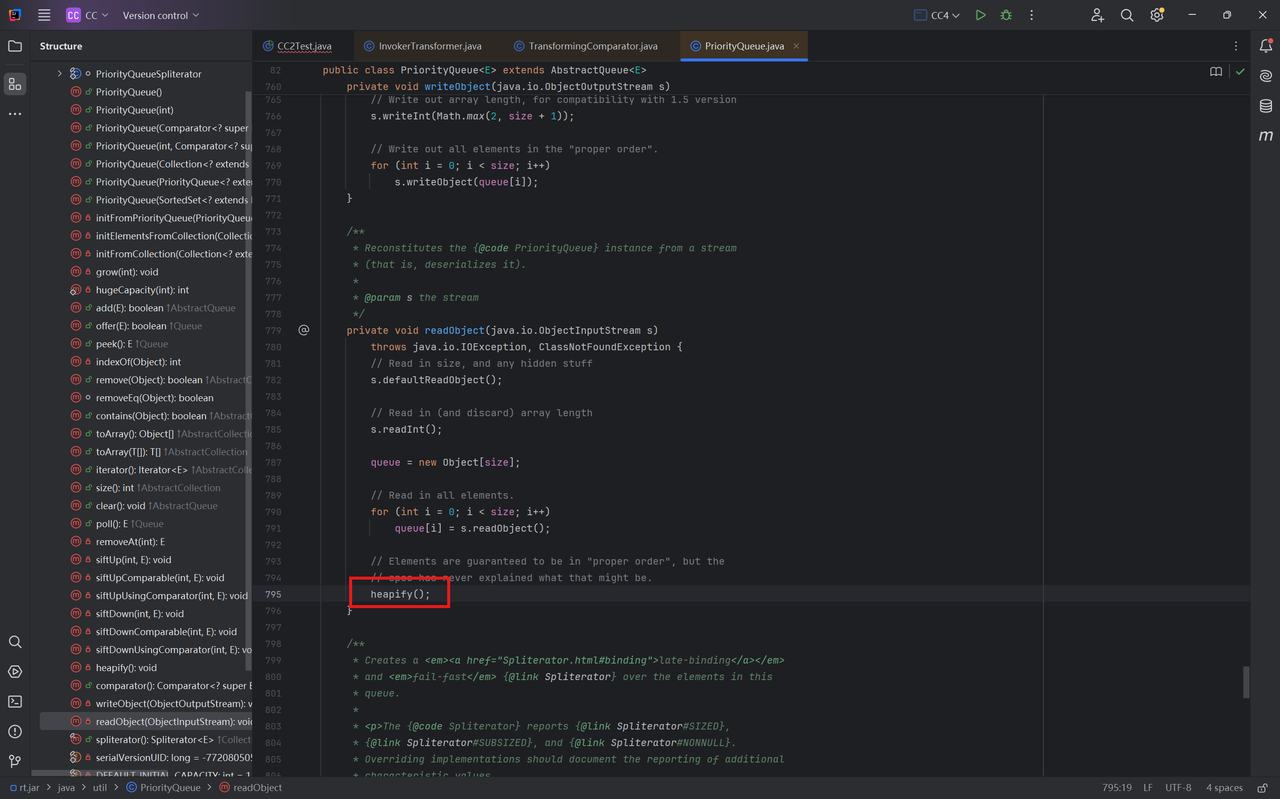Open inspections check mark widget
The width and height of the screenshot is (1280, 799).
click(x=1240, y=72)
